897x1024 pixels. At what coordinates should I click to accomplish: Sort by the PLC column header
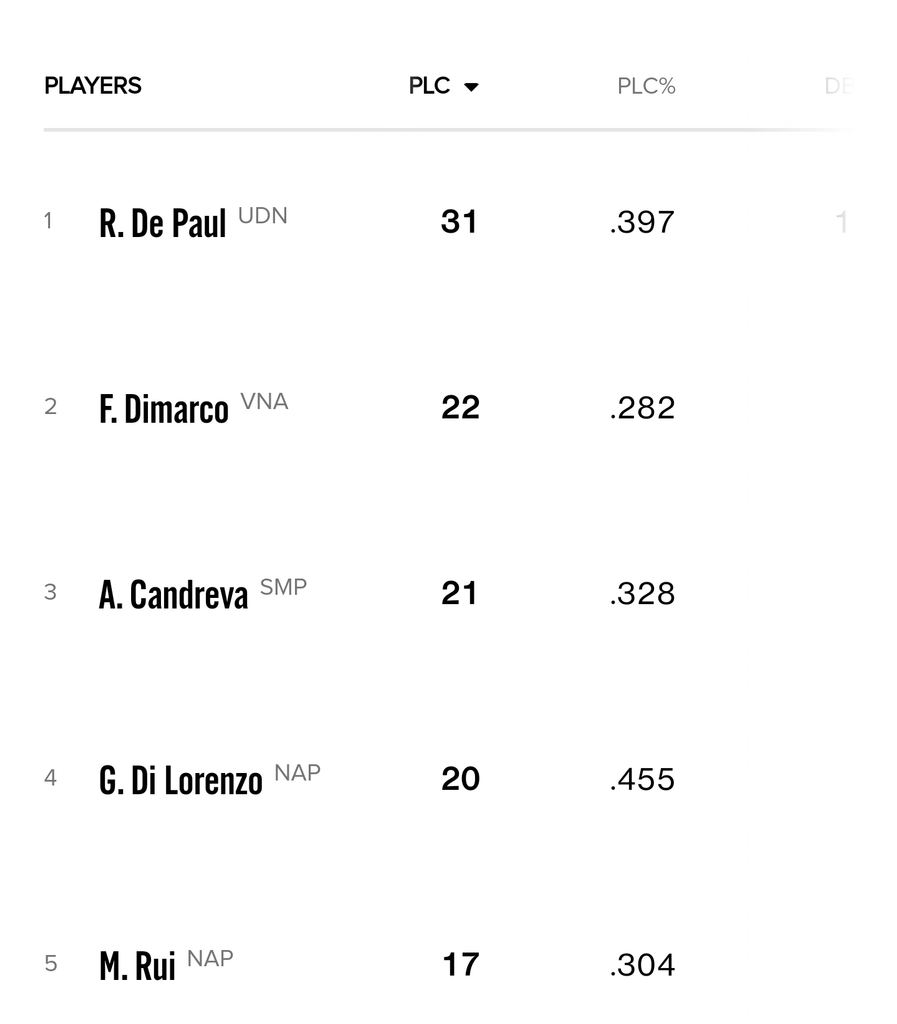coord(430,86)
